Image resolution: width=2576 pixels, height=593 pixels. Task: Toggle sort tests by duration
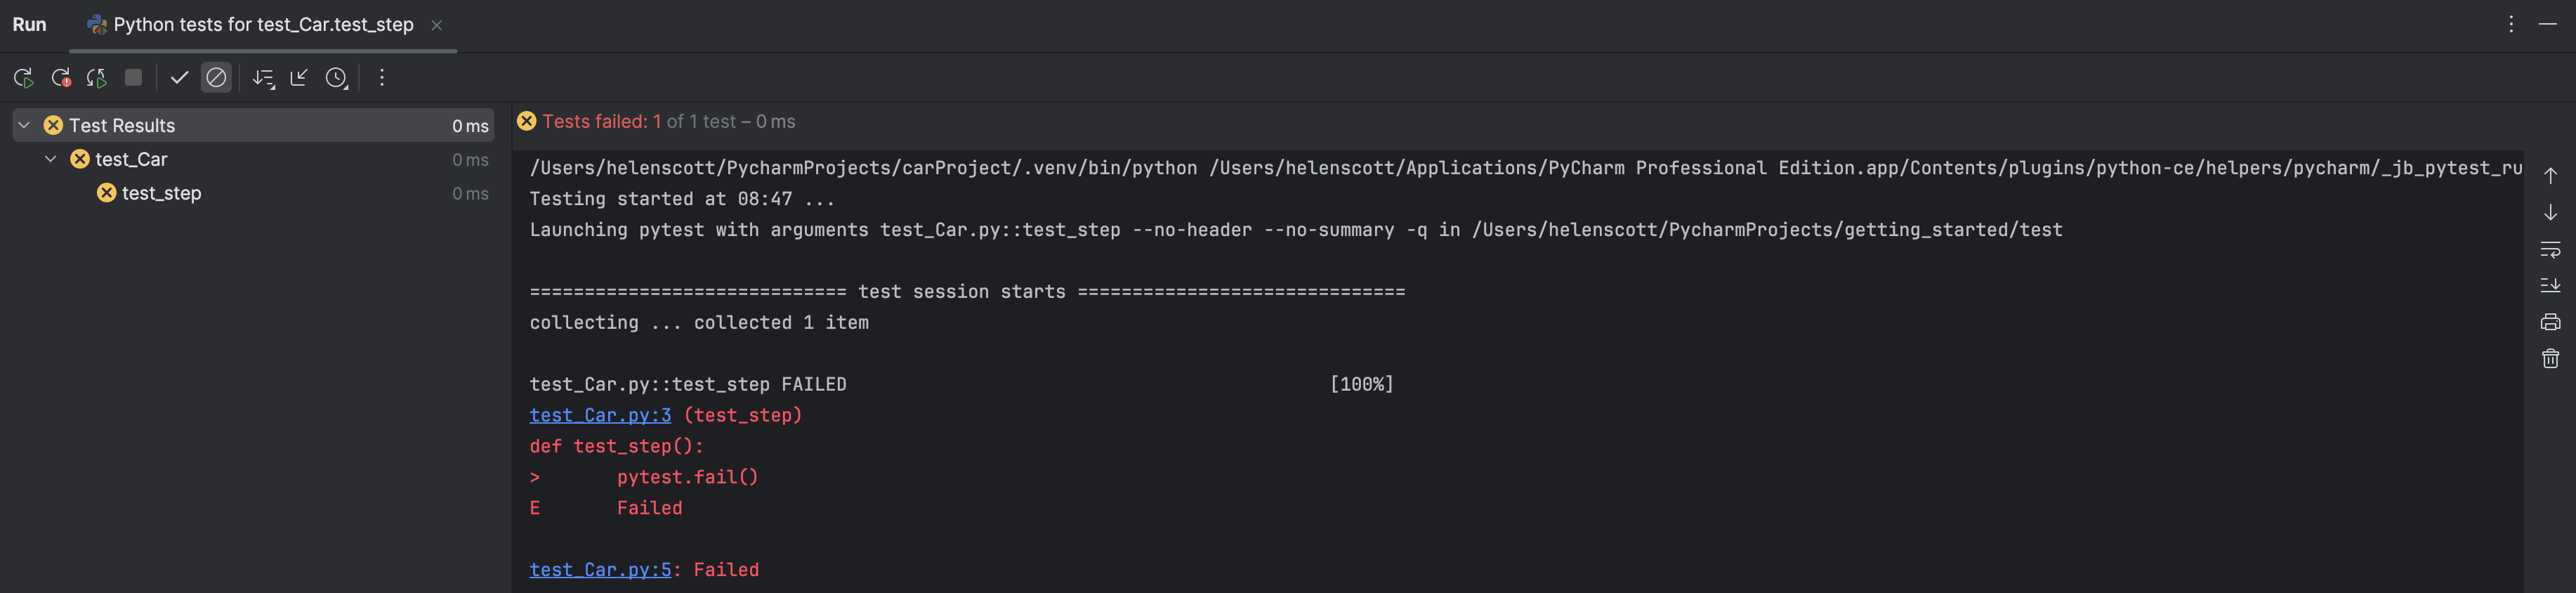(264, 78)
